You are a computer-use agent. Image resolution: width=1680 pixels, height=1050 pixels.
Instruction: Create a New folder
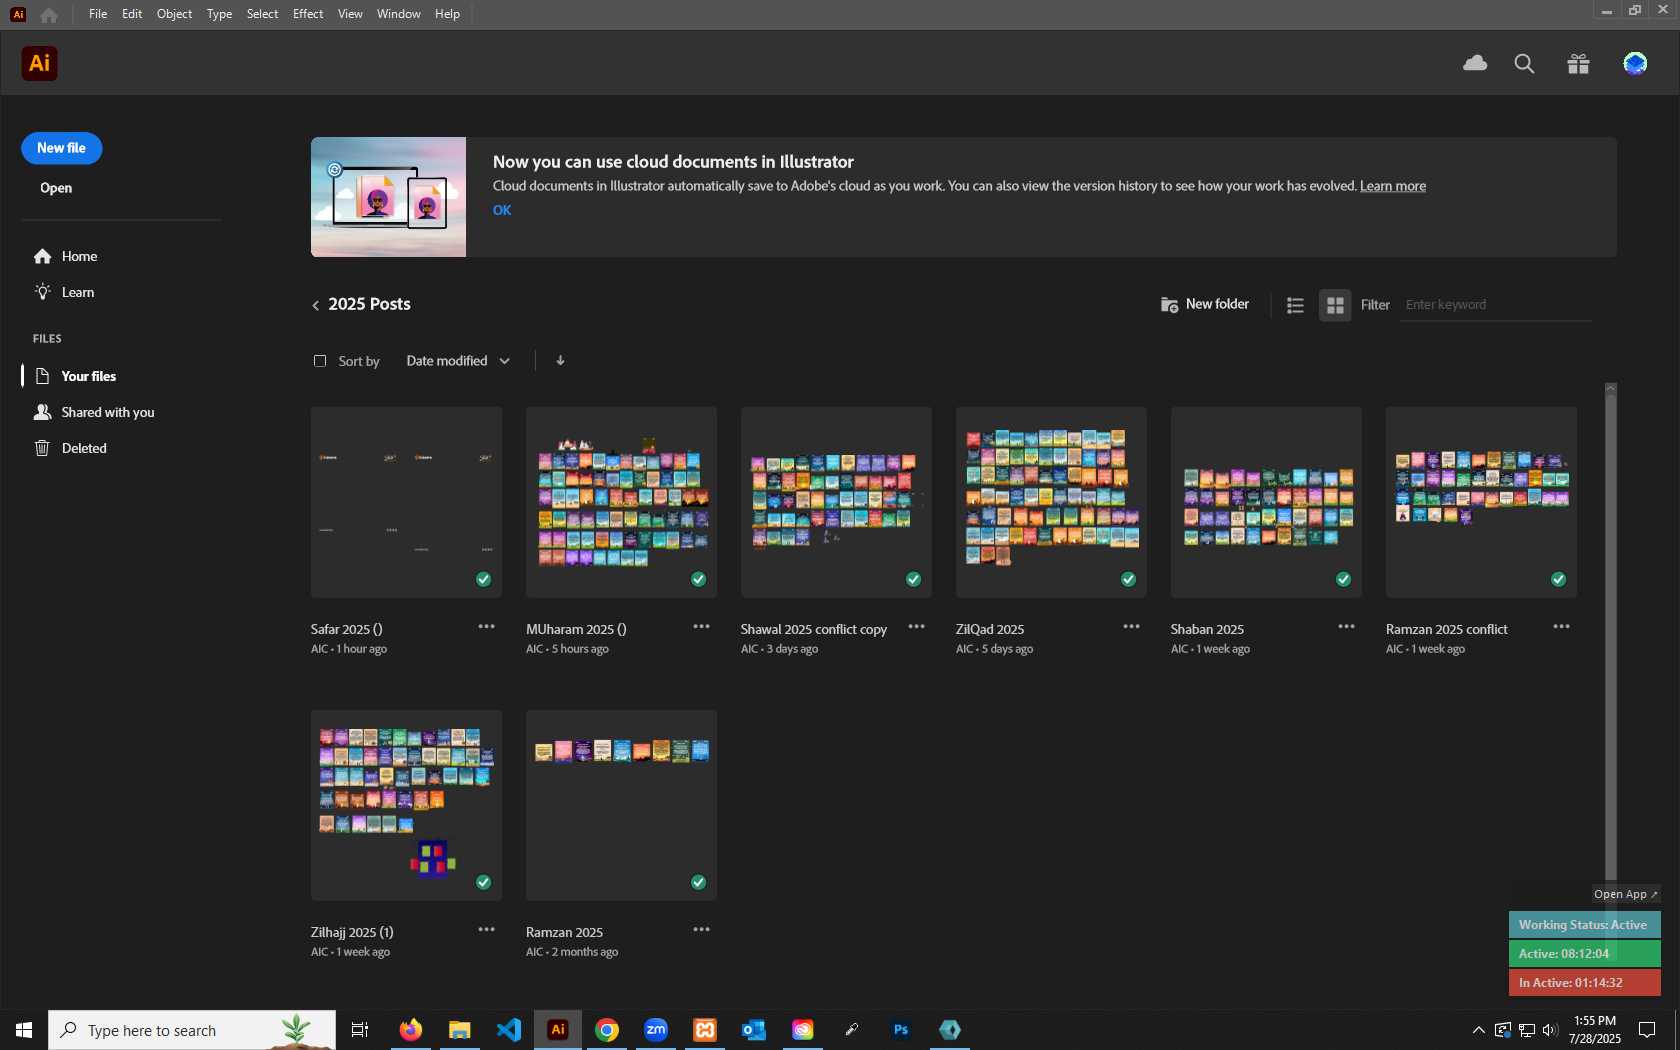click(1205, 305)
